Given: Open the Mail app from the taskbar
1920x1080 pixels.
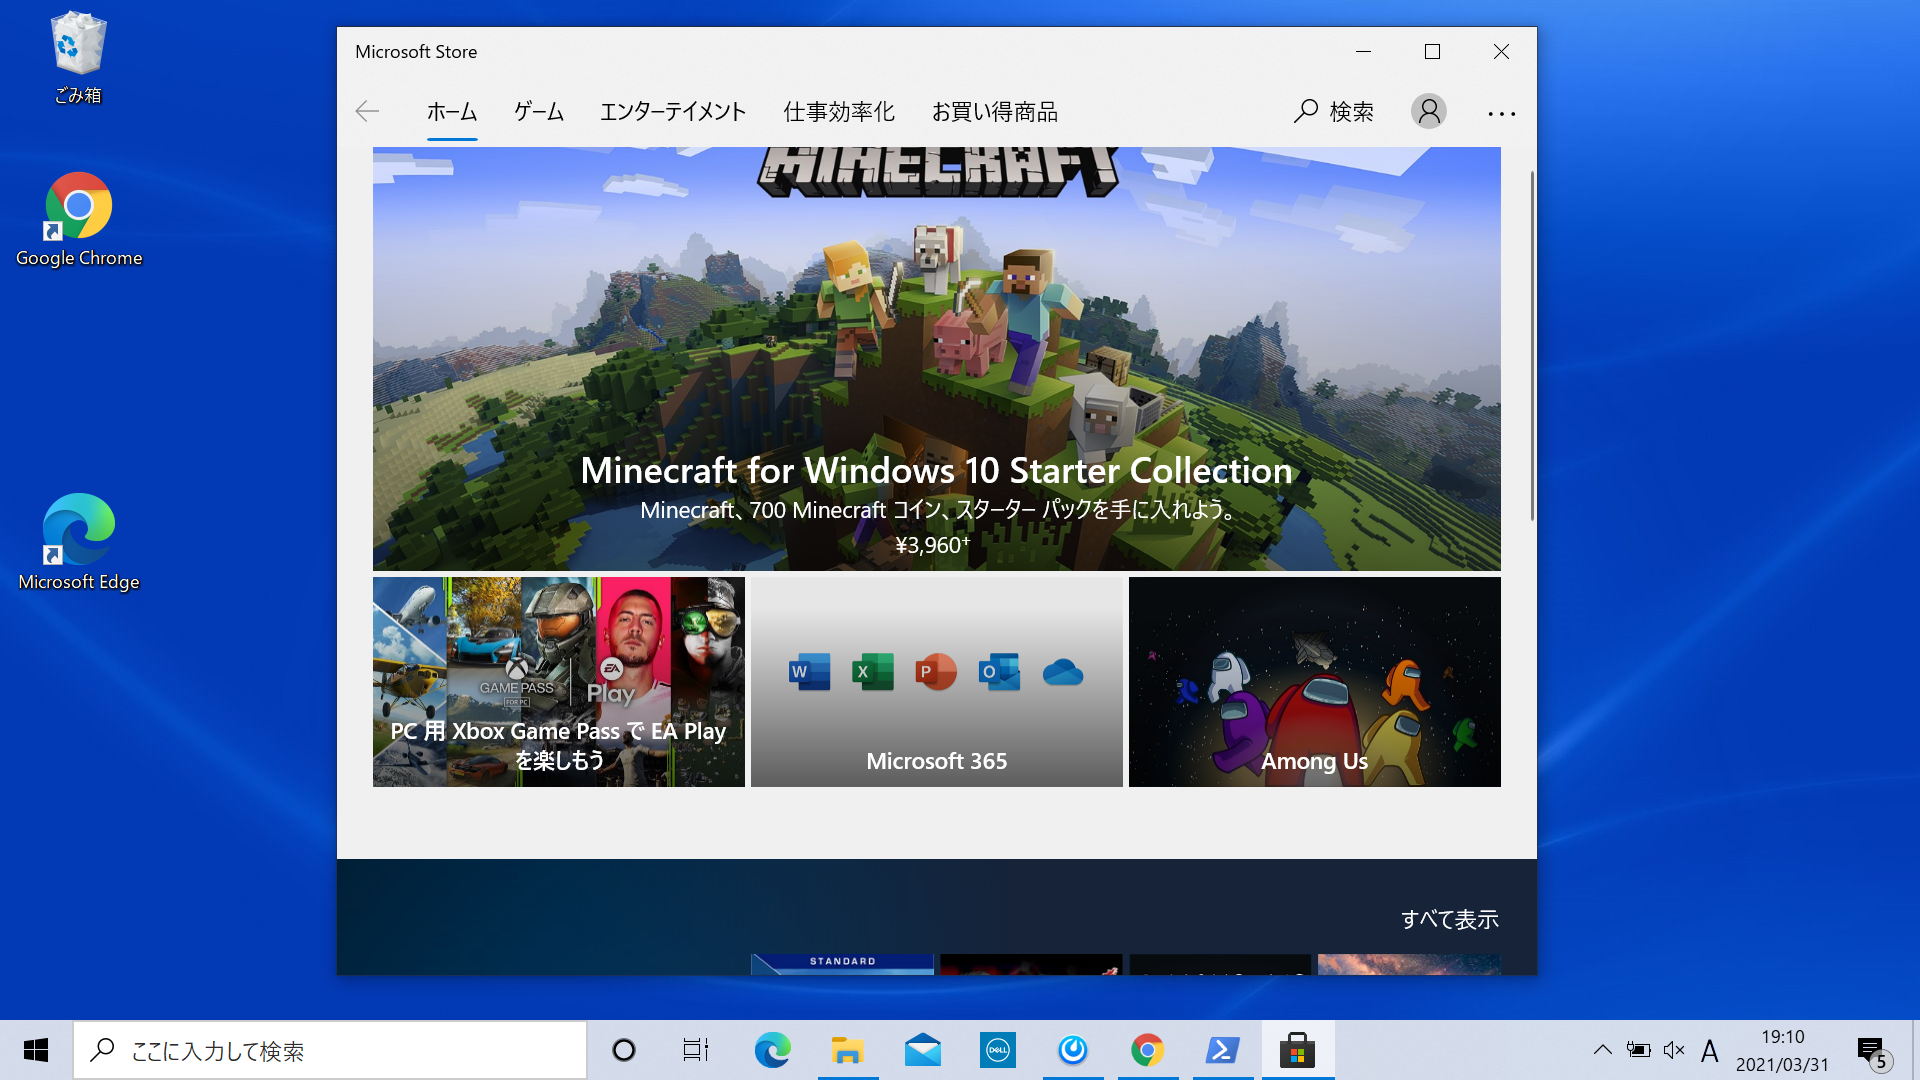Looking at the screenshot, I should click(922, 1050).
